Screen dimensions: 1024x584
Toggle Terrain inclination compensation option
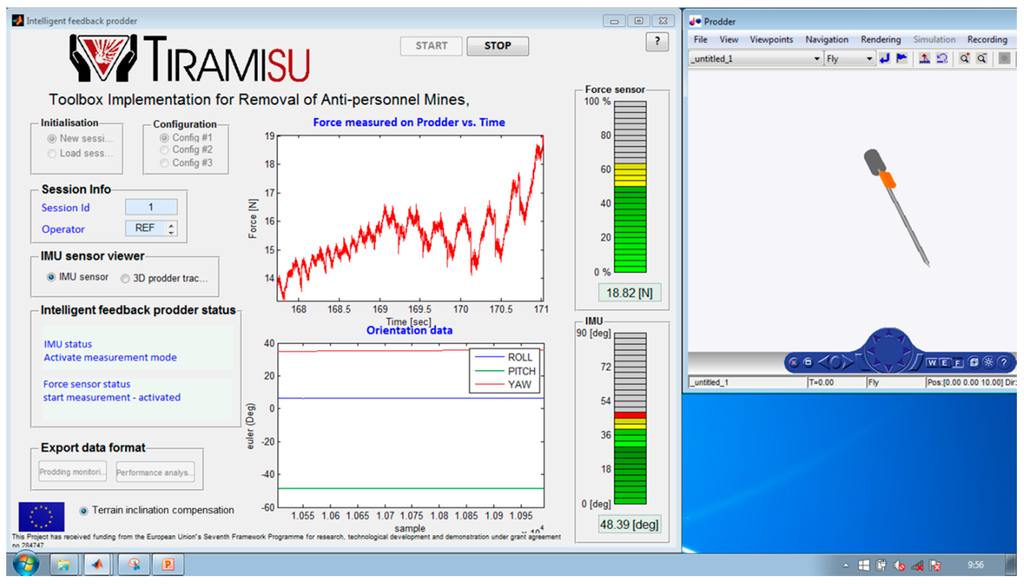click(x=84, y=510)
